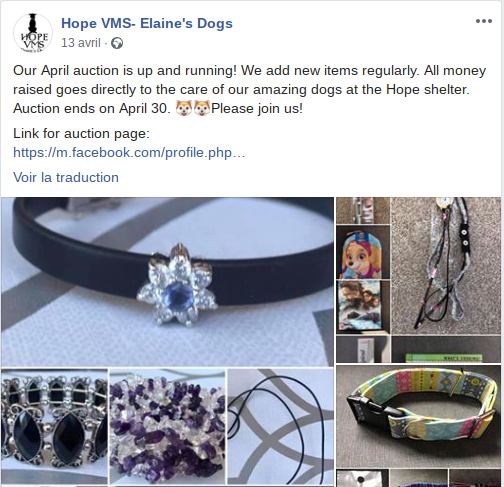Click the 13 avril post timestamp
The width and height of the screenshot is (504, 487).
[81, 43]
